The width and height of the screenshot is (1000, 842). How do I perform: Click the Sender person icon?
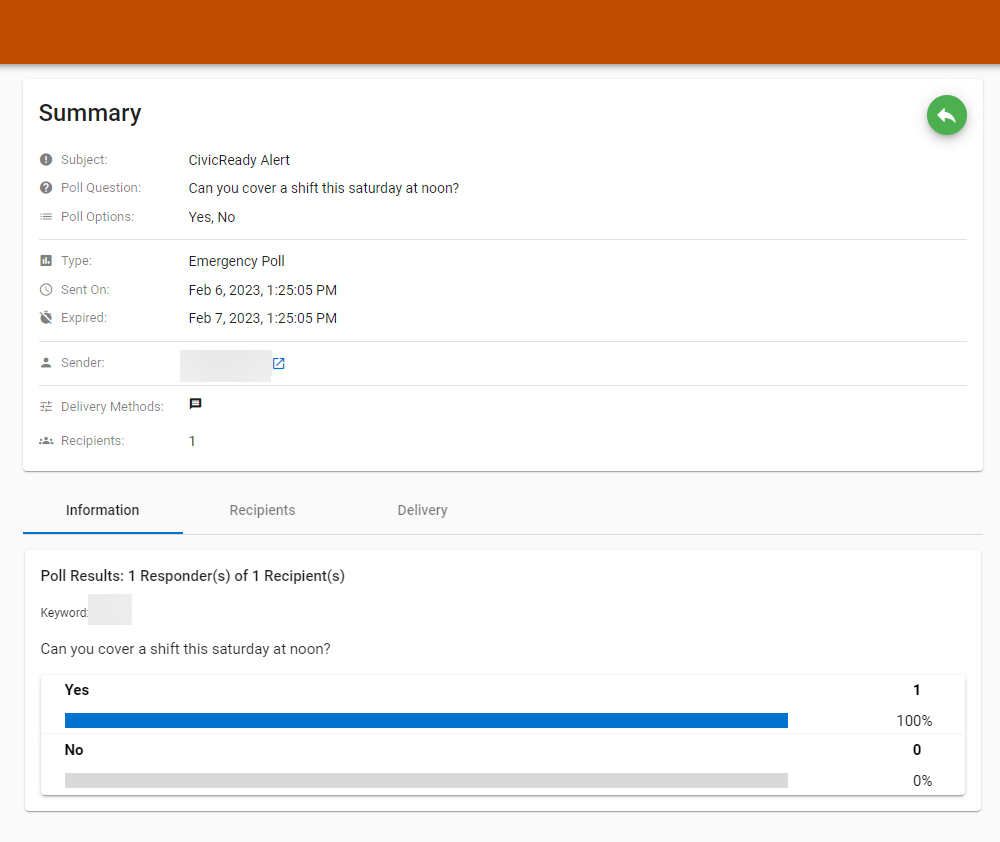46,362
